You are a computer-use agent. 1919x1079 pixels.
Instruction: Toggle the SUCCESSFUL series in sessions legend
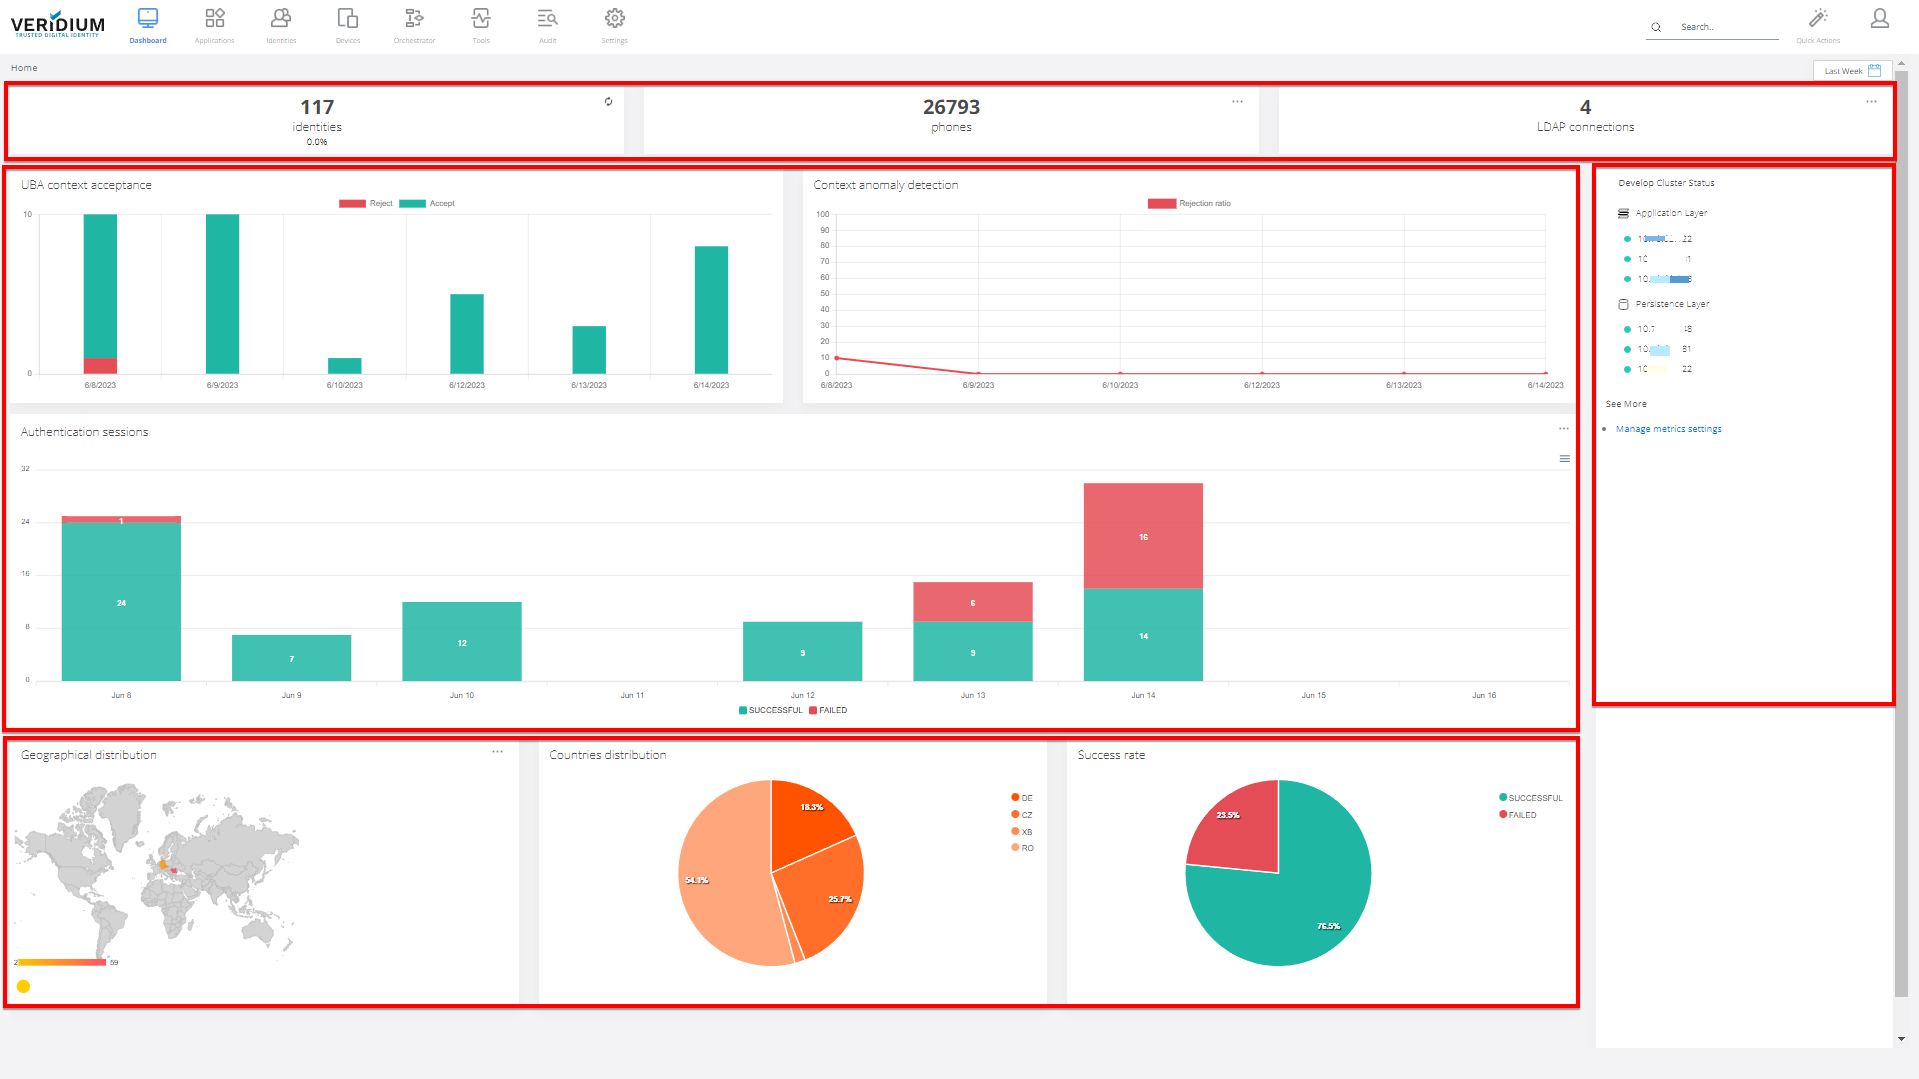point(770,711)
